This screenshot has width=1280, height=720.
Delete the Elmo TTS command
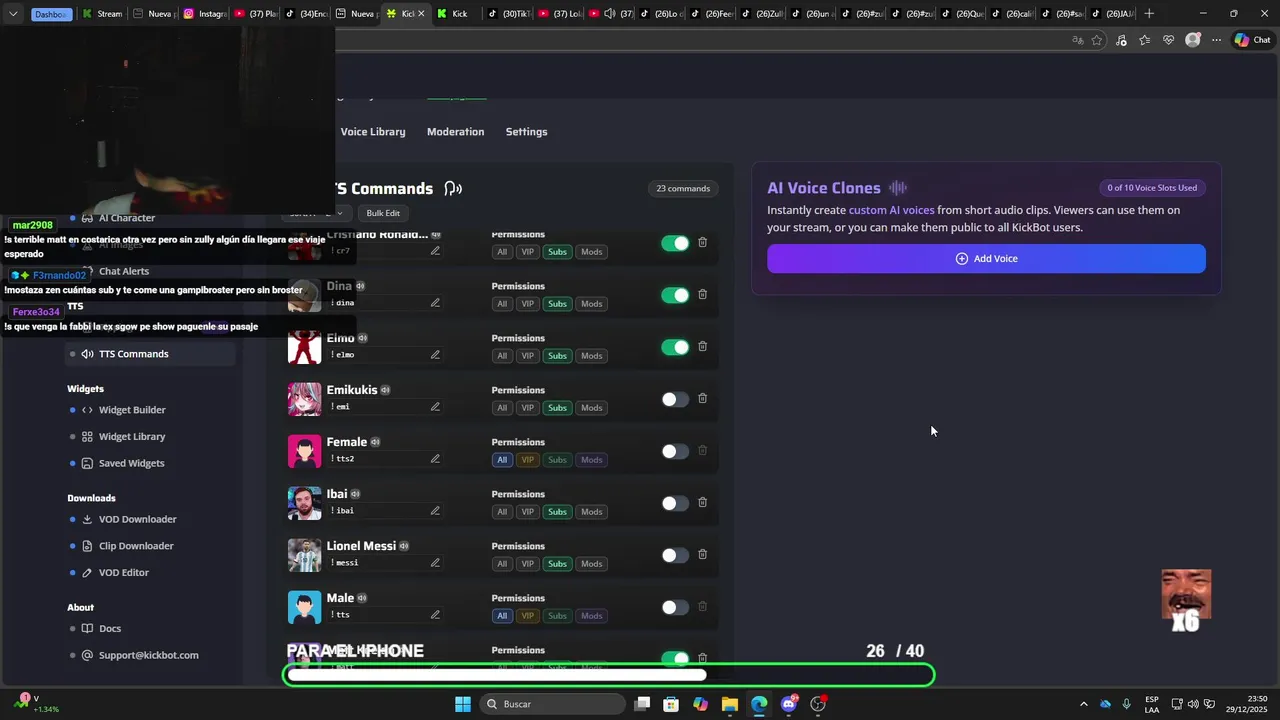coord(702,346)
